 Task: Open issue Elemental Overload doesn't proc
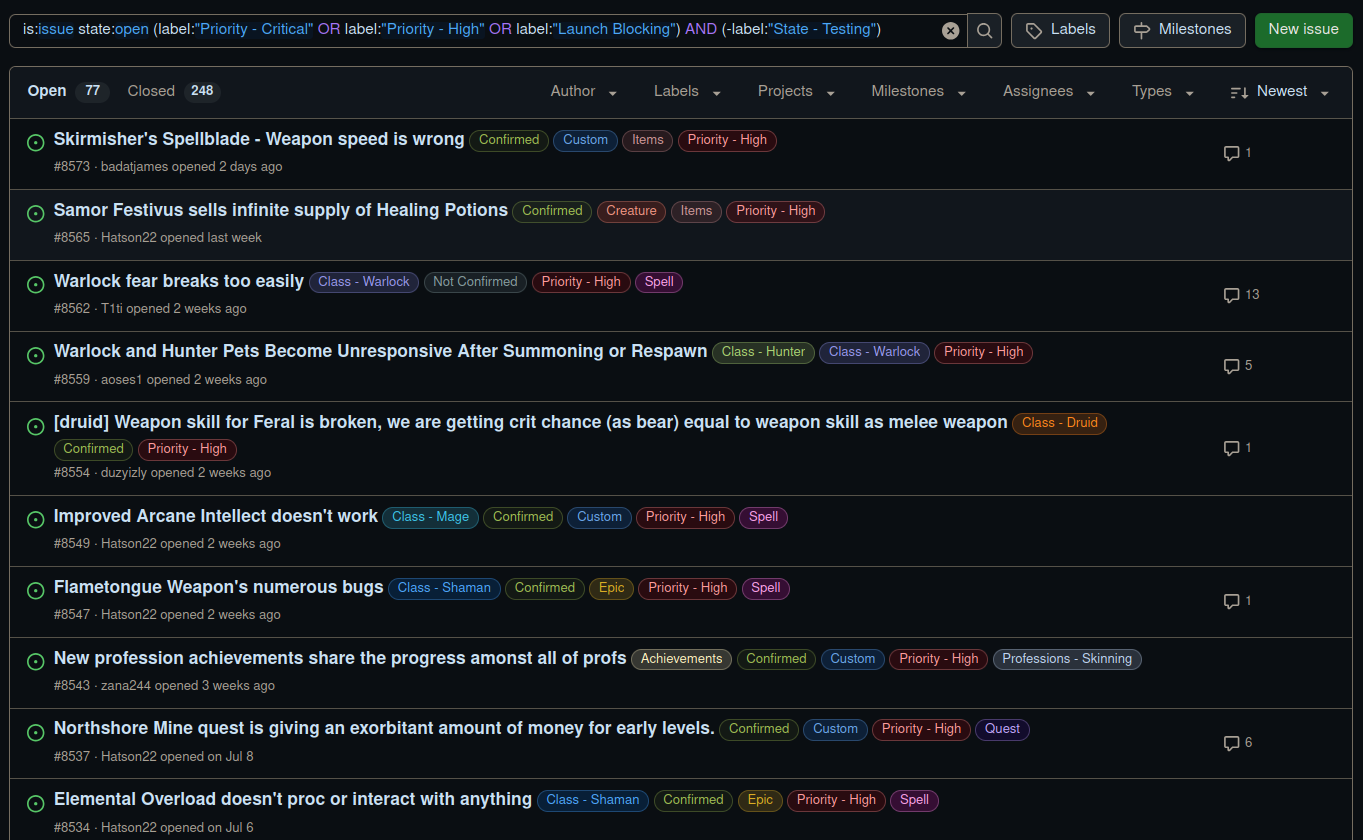pos(293,799)
